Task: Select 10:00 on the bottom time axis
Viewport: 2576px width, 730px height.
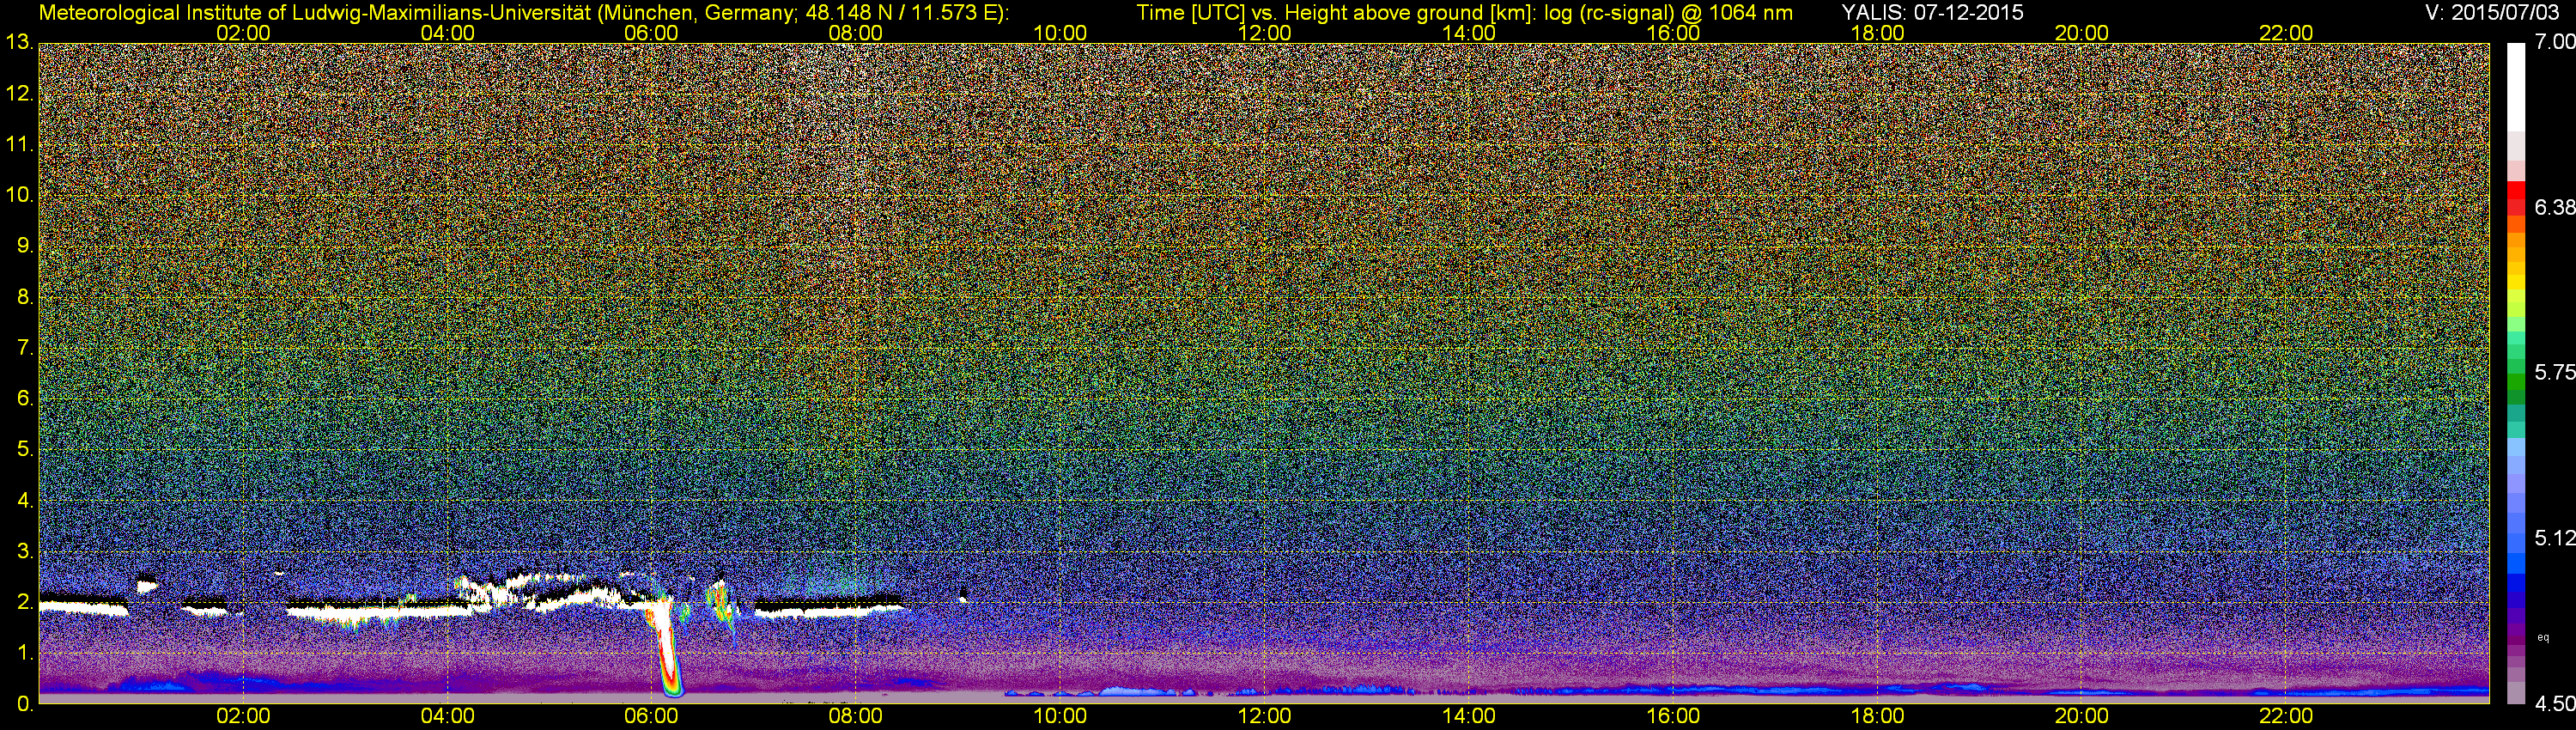Action: click(1060, 716)
